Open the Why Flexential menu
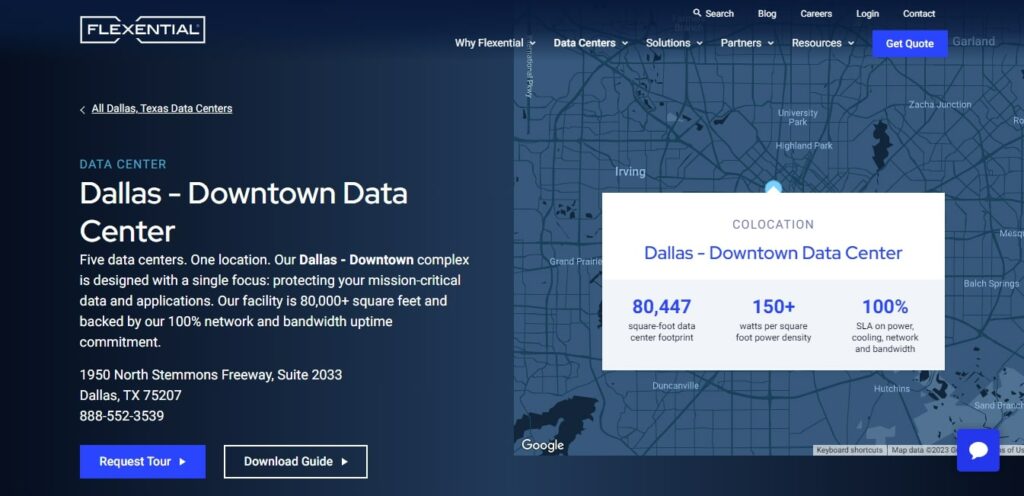Image resolution: width=1024 pixels, height=496 pixels. click(489, 43)
